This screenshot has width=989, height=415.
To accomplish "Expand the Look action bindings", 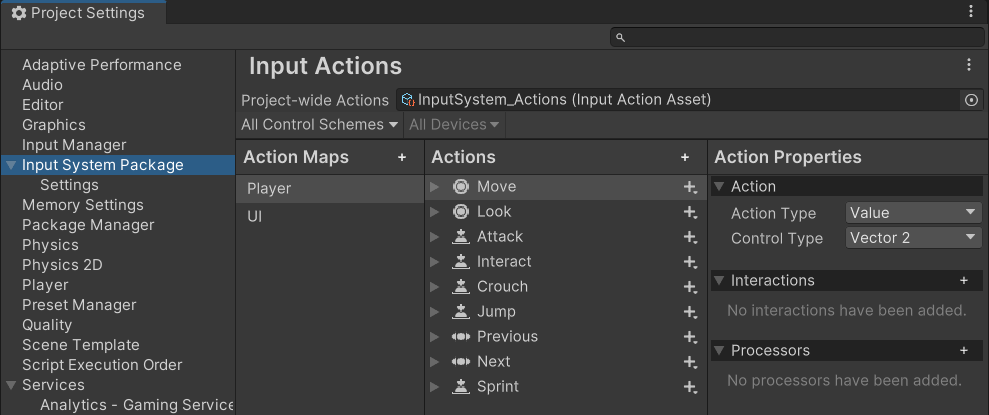I will pos(434,212).
